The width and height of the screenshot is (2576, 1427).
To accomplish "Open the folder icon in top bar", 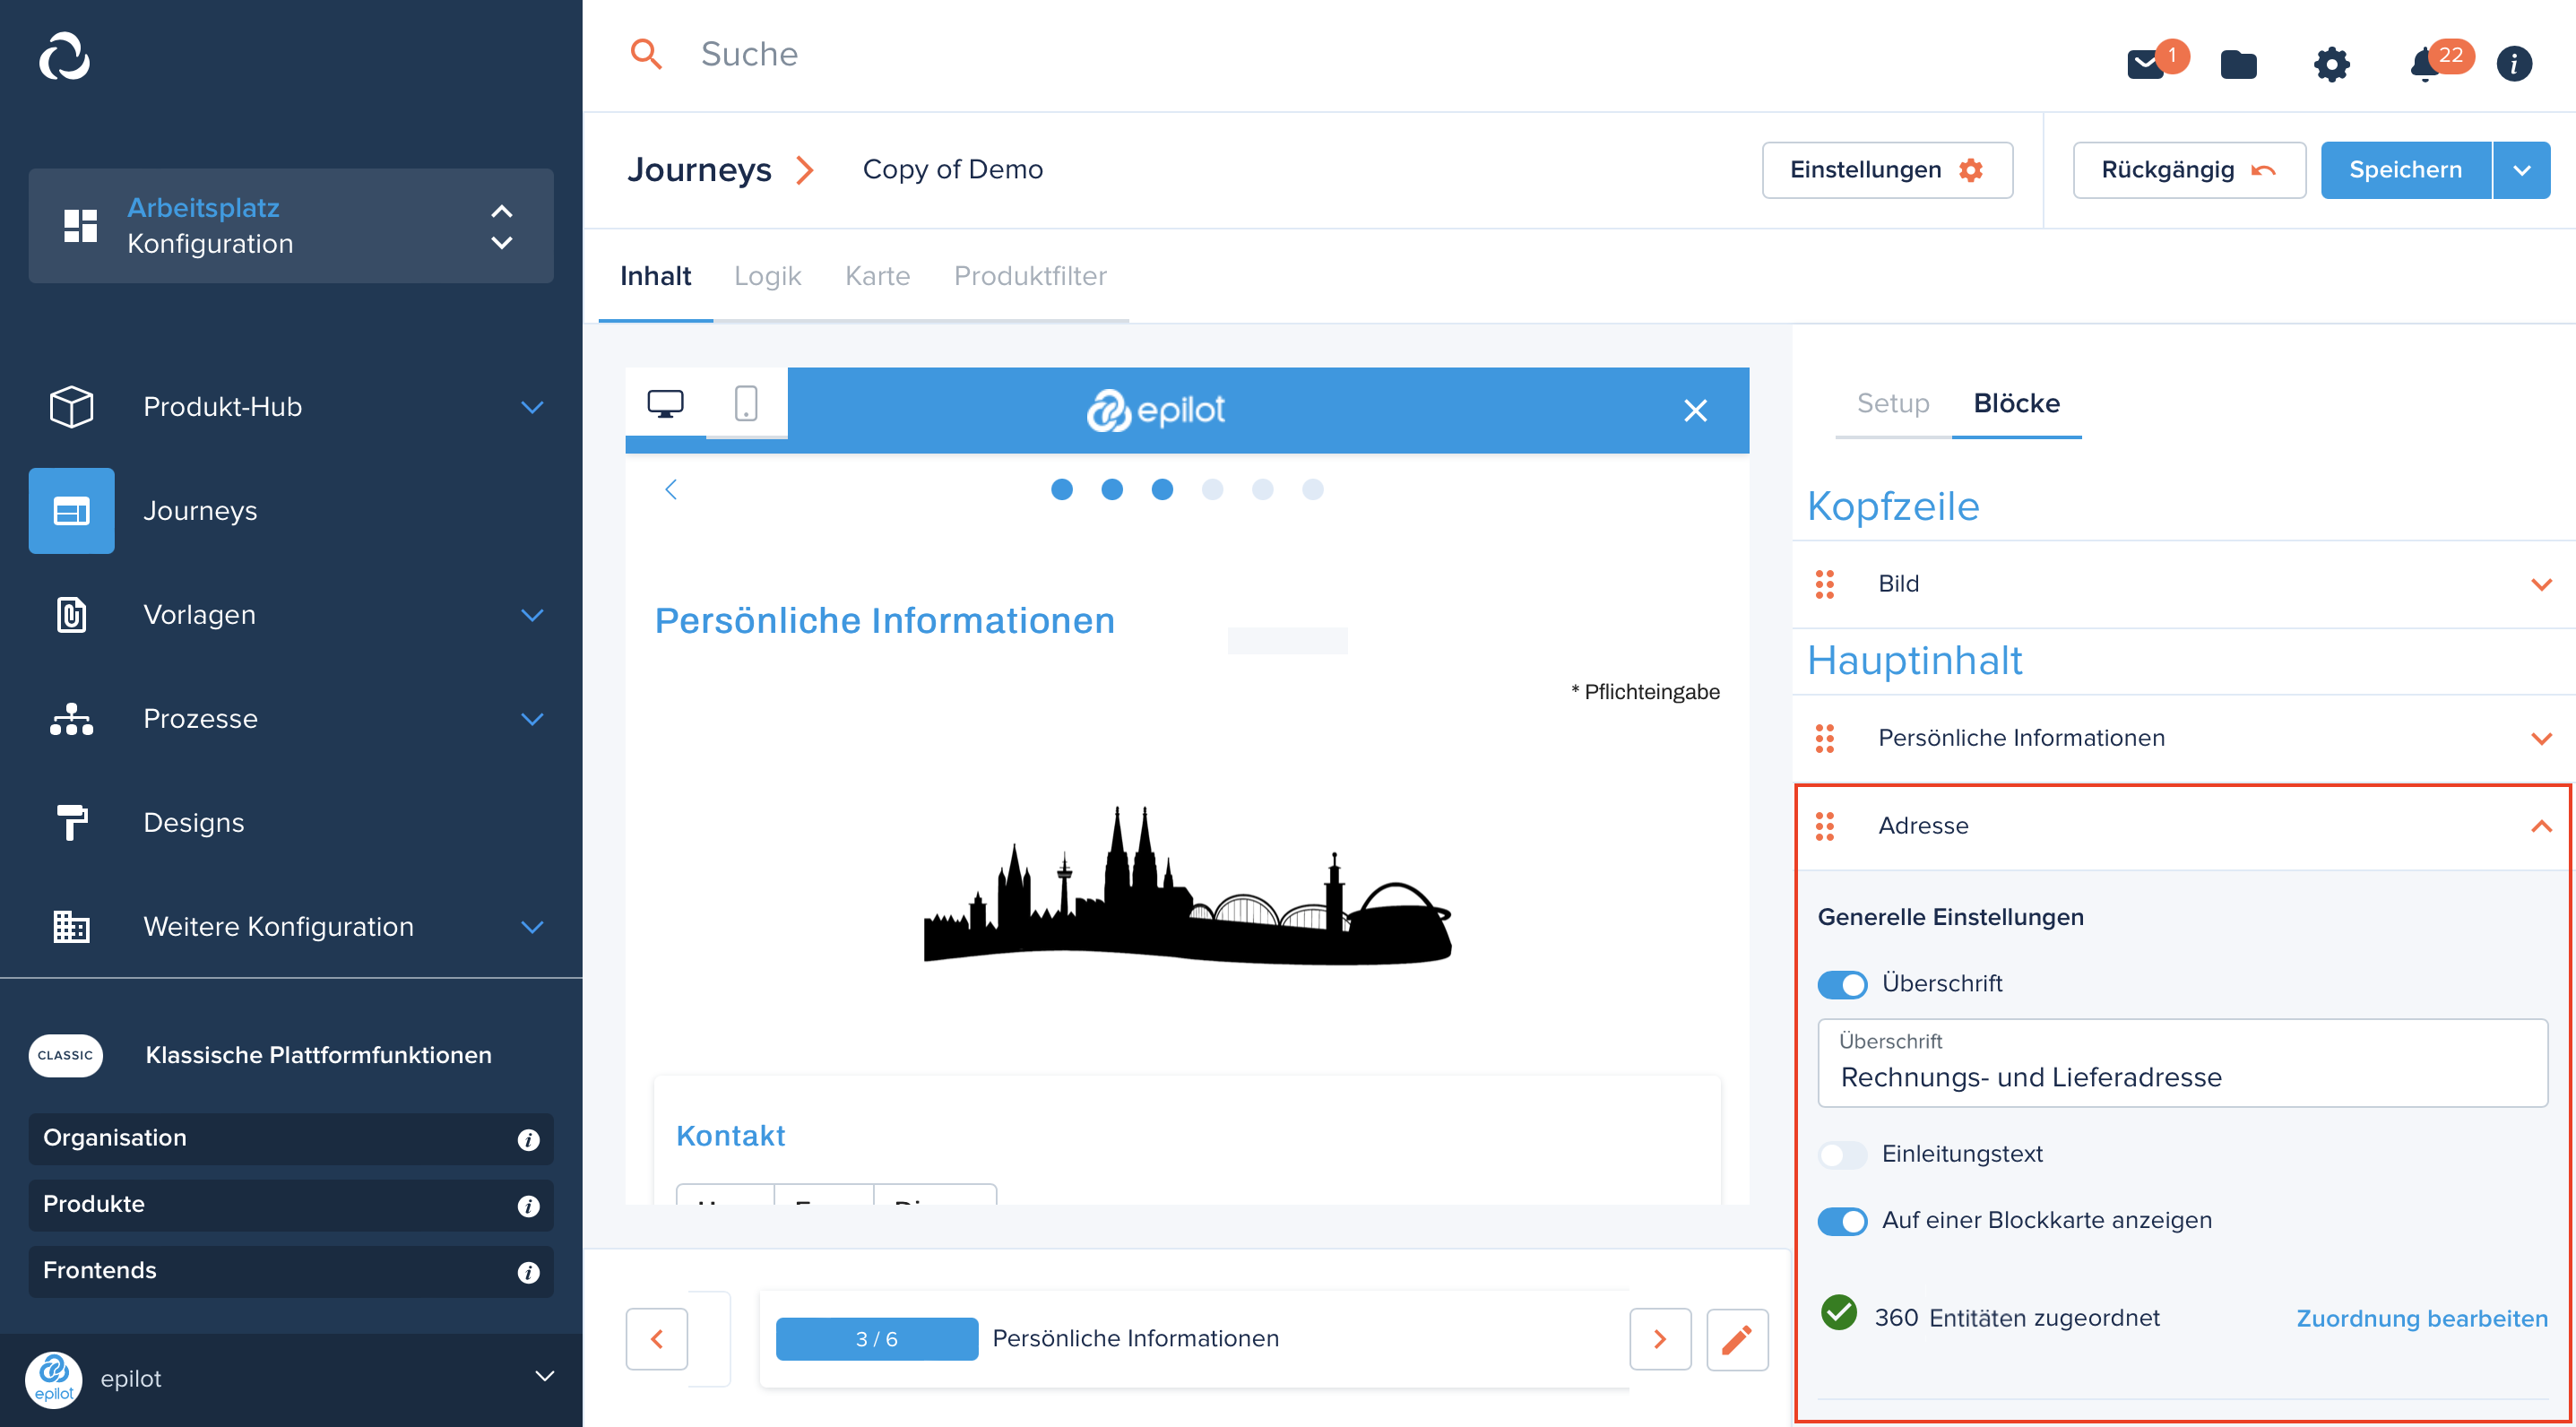I will point(2238,65).
